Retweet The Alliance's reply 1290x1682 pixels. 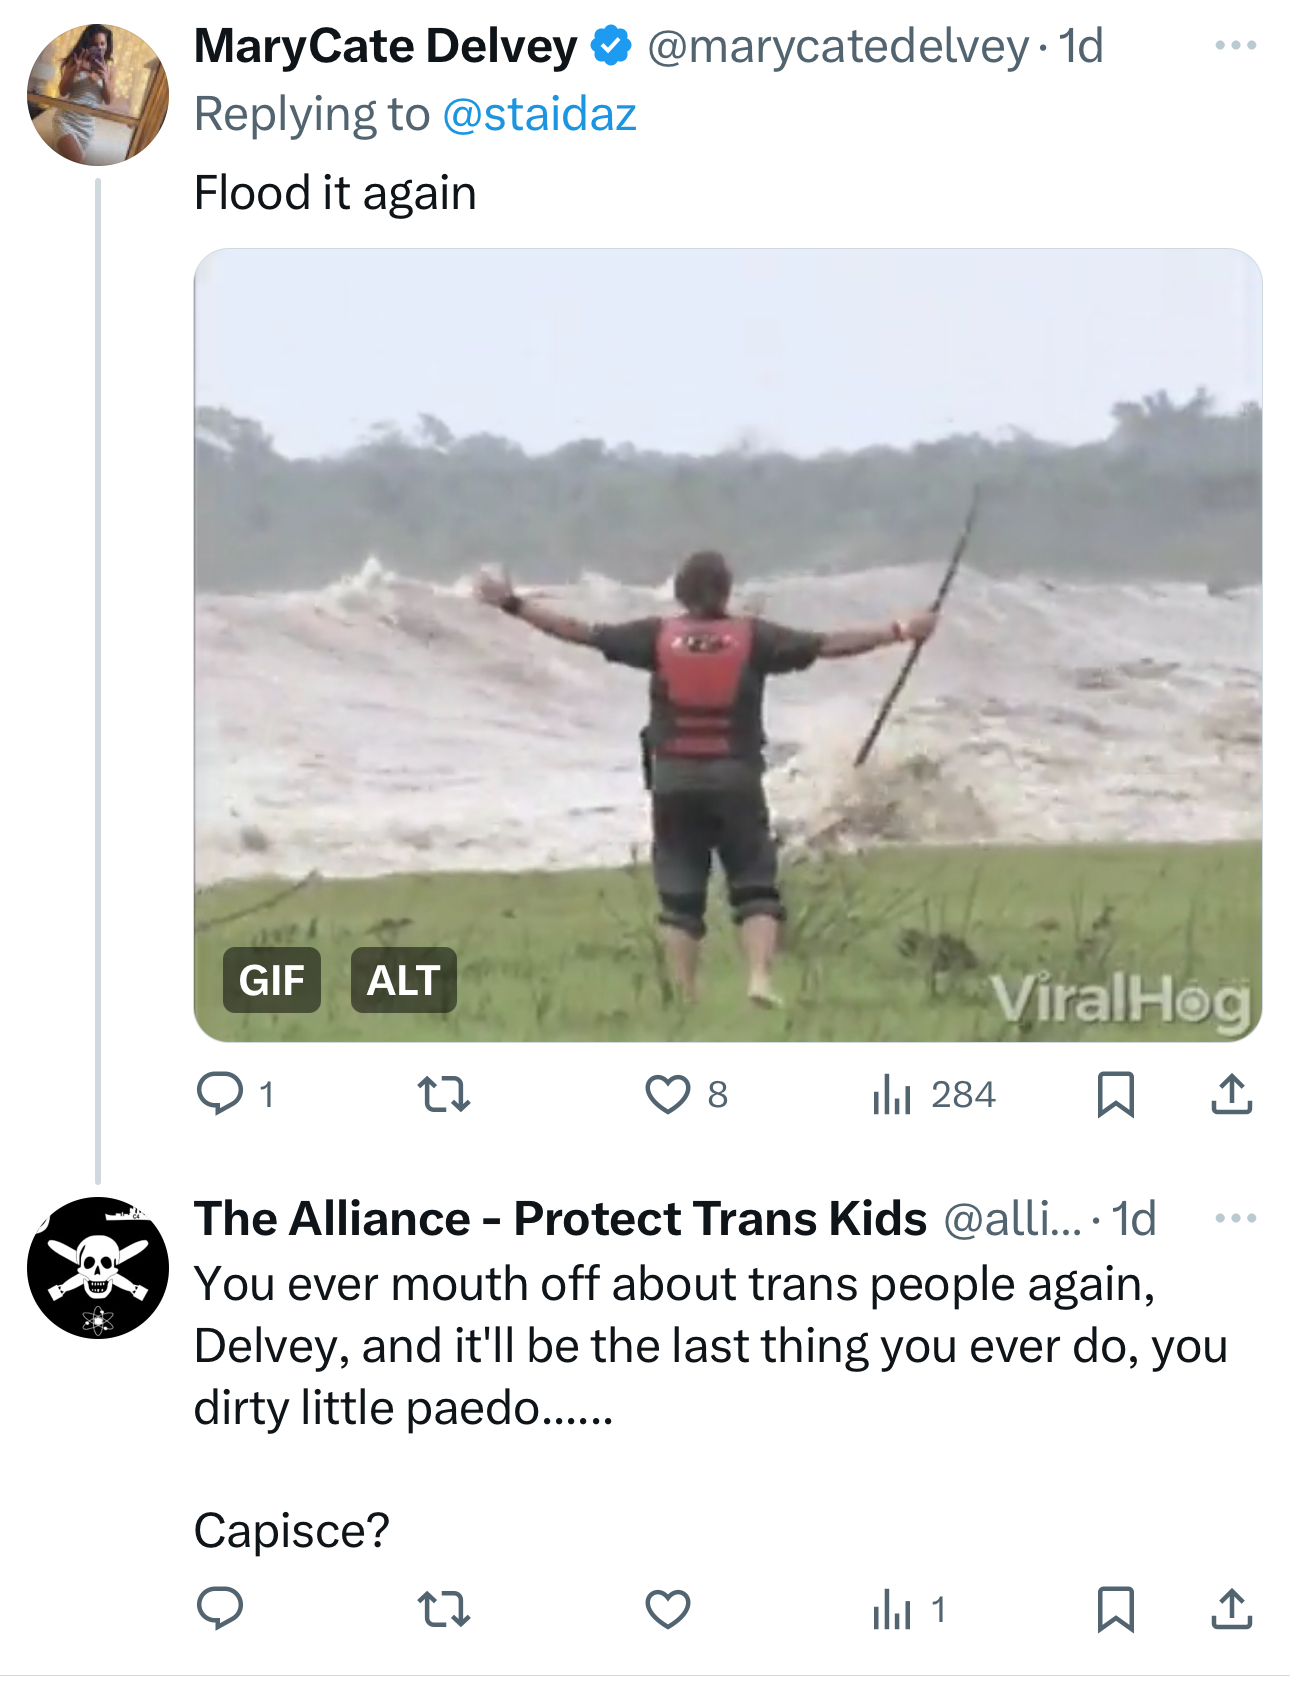[x=443, y=1609]
